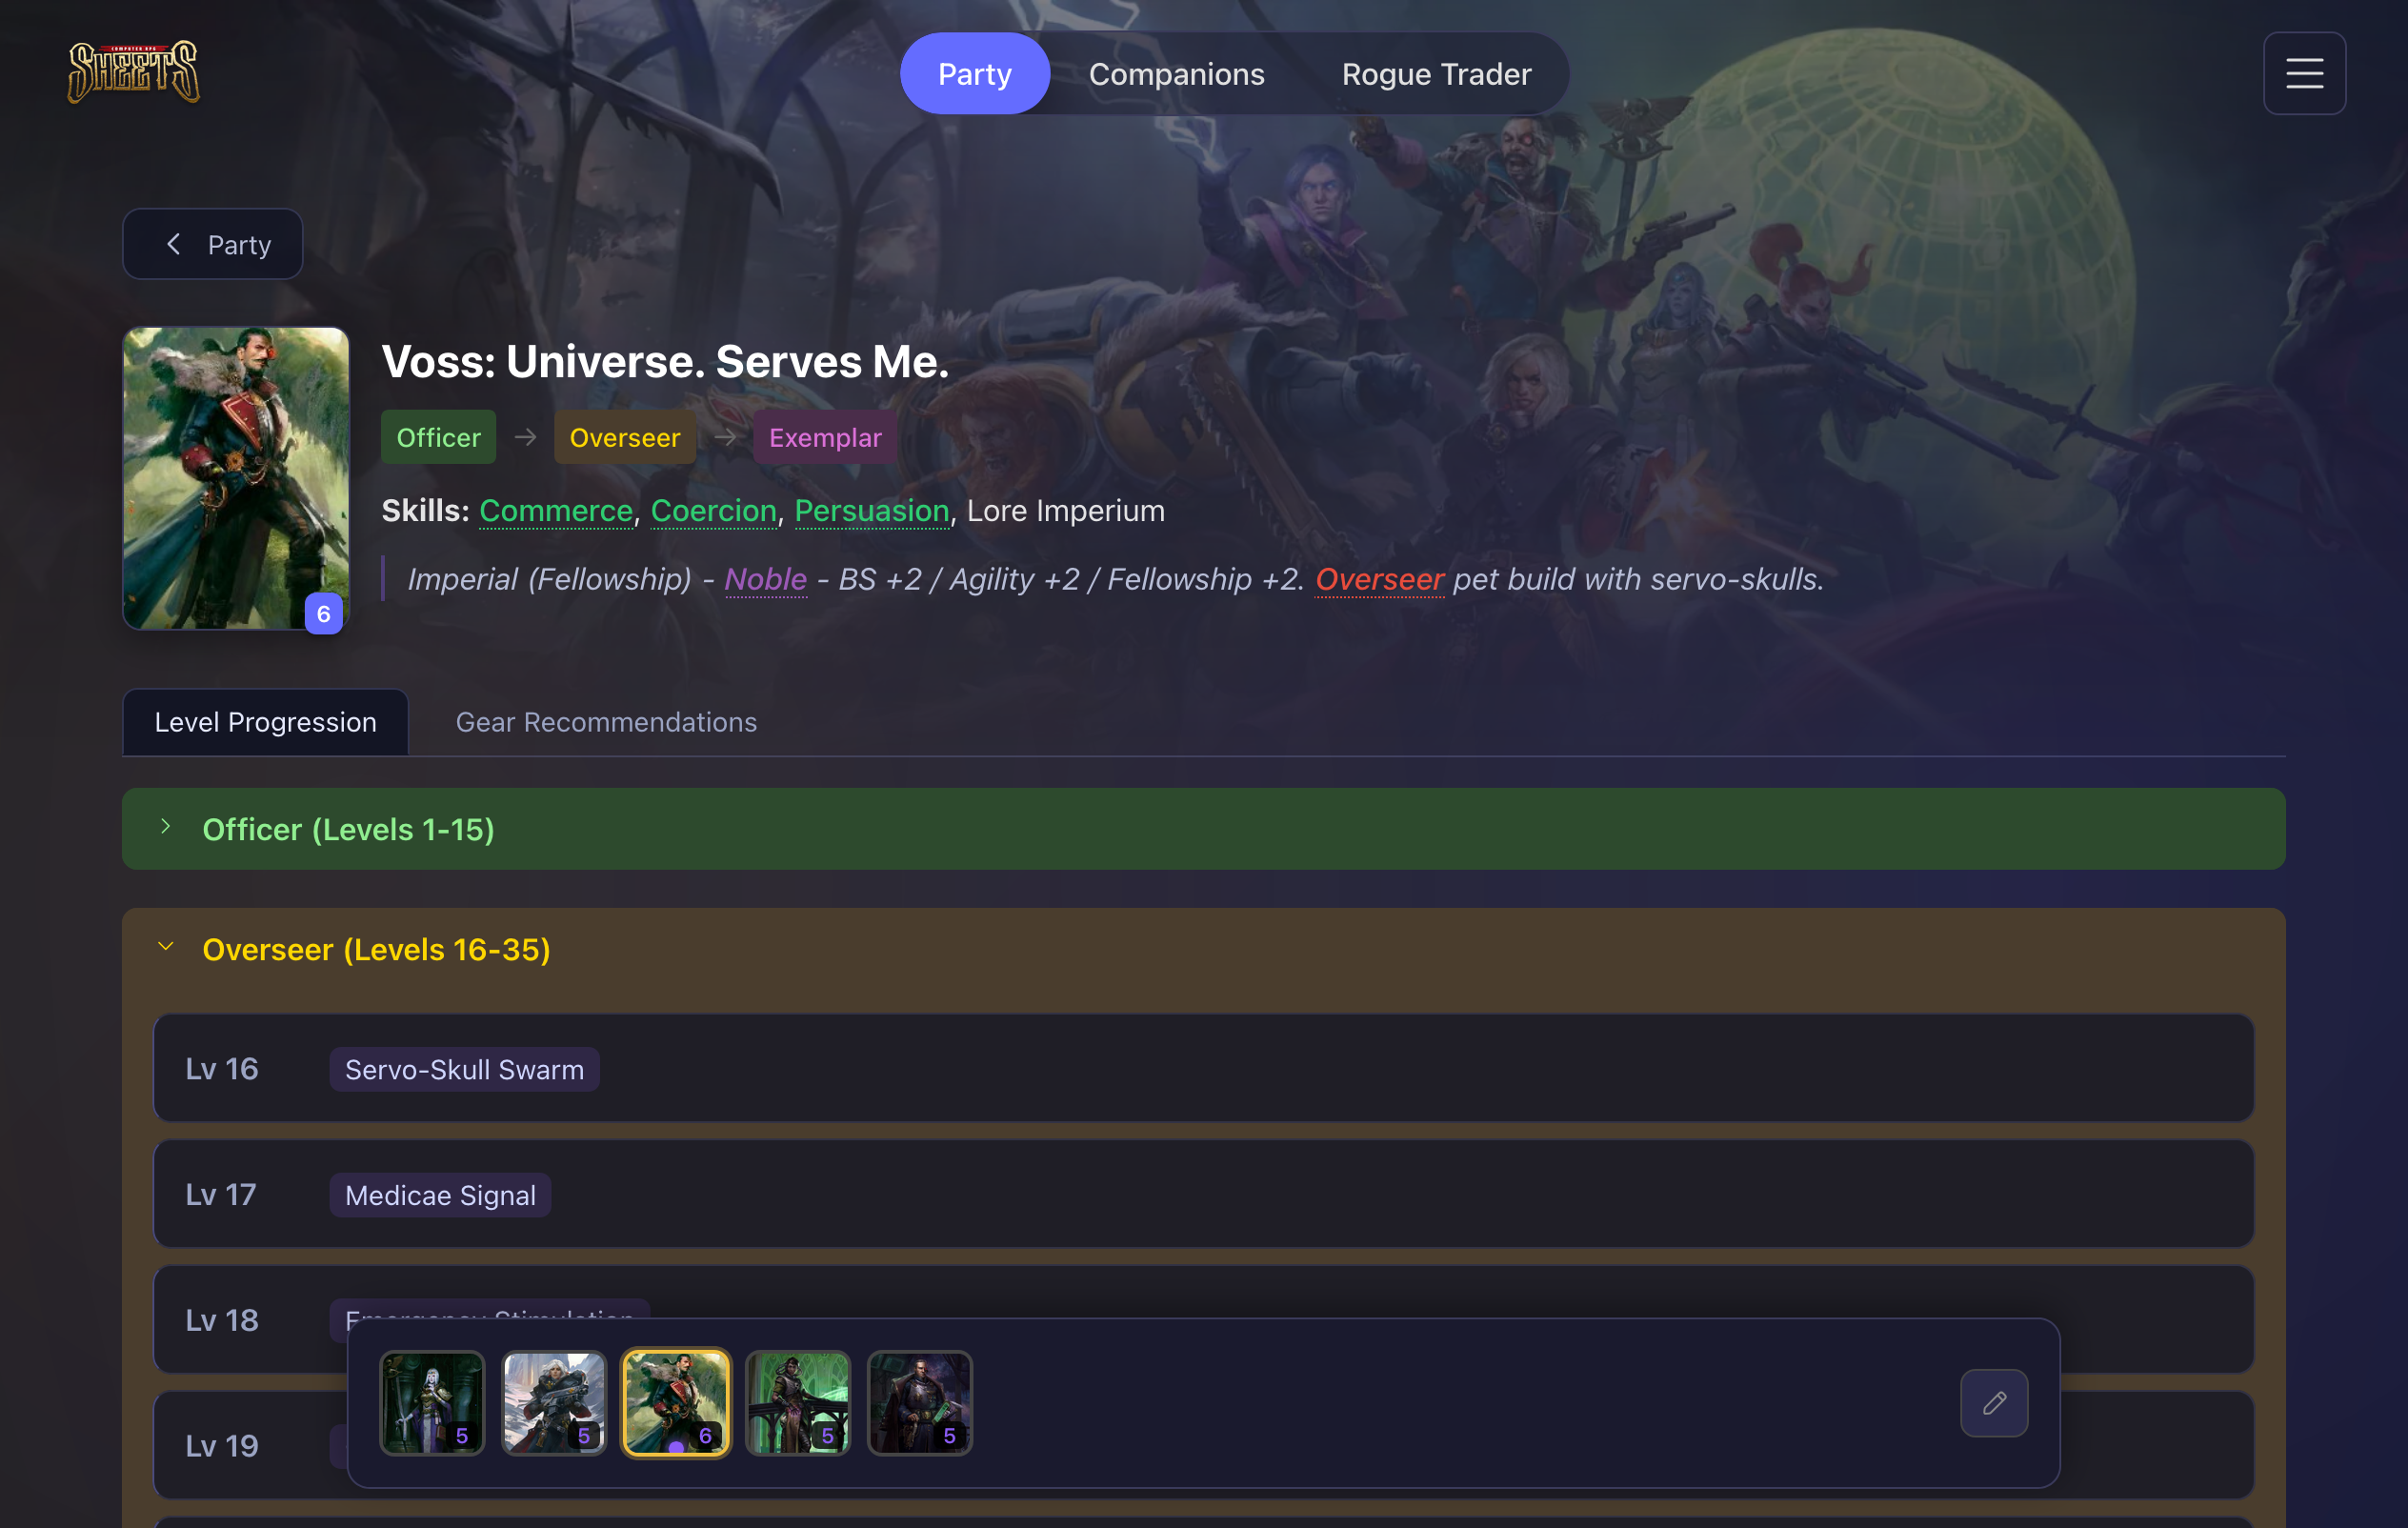Click the arrow between Officer and Overseer tags
This screenshot has height=1528, width=2408.
pos(524,437)
